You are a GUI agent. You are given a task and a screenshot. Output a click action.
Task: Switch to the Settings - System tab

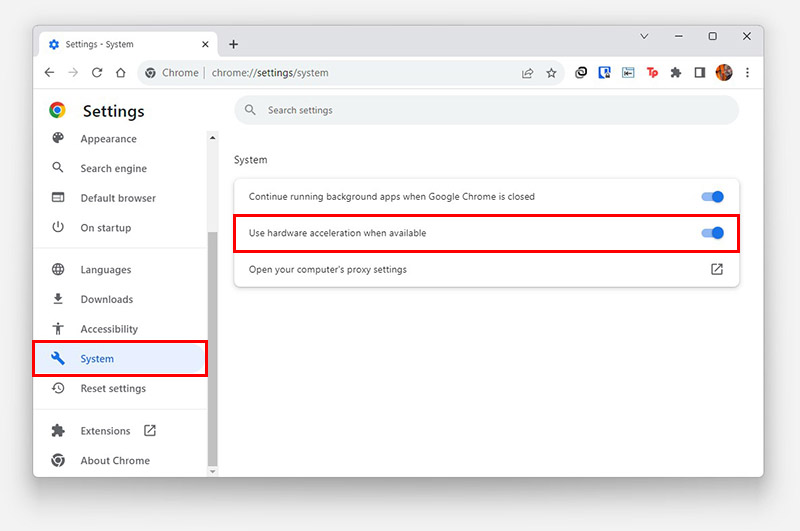coord(129,44)
